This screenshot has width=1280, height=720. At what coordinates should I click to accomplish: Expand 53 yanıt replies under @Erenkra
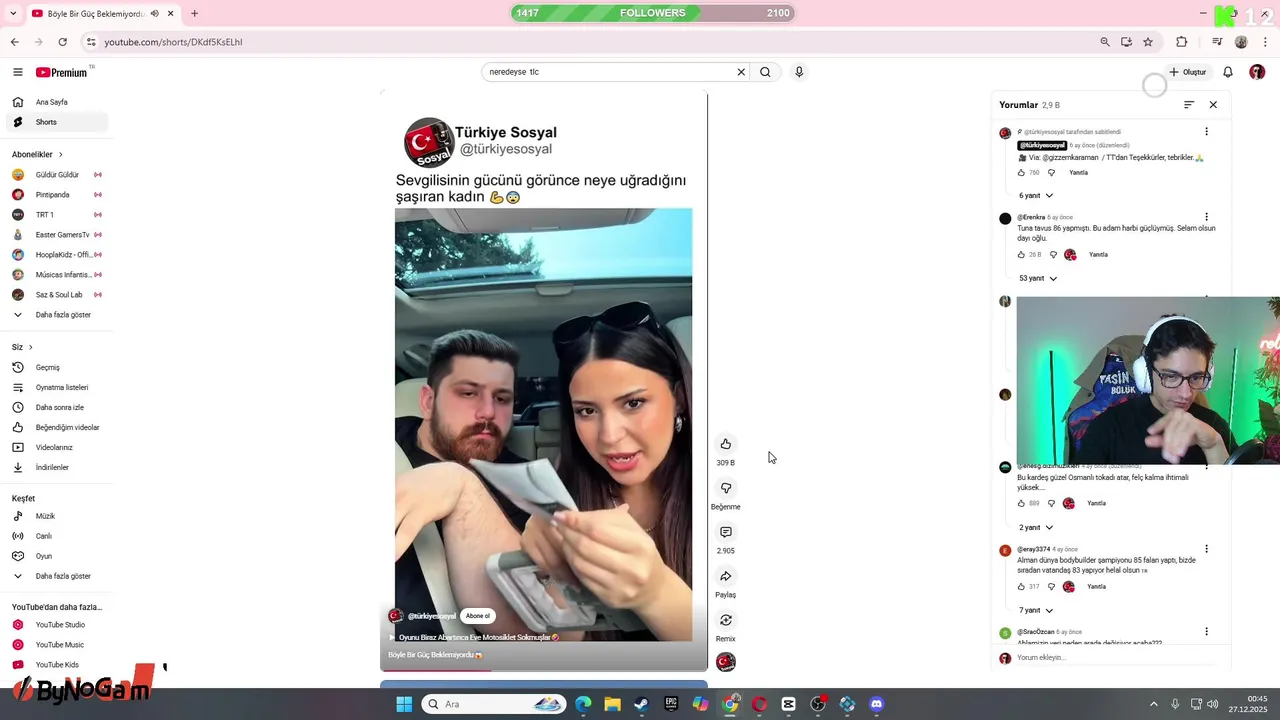1038,279
